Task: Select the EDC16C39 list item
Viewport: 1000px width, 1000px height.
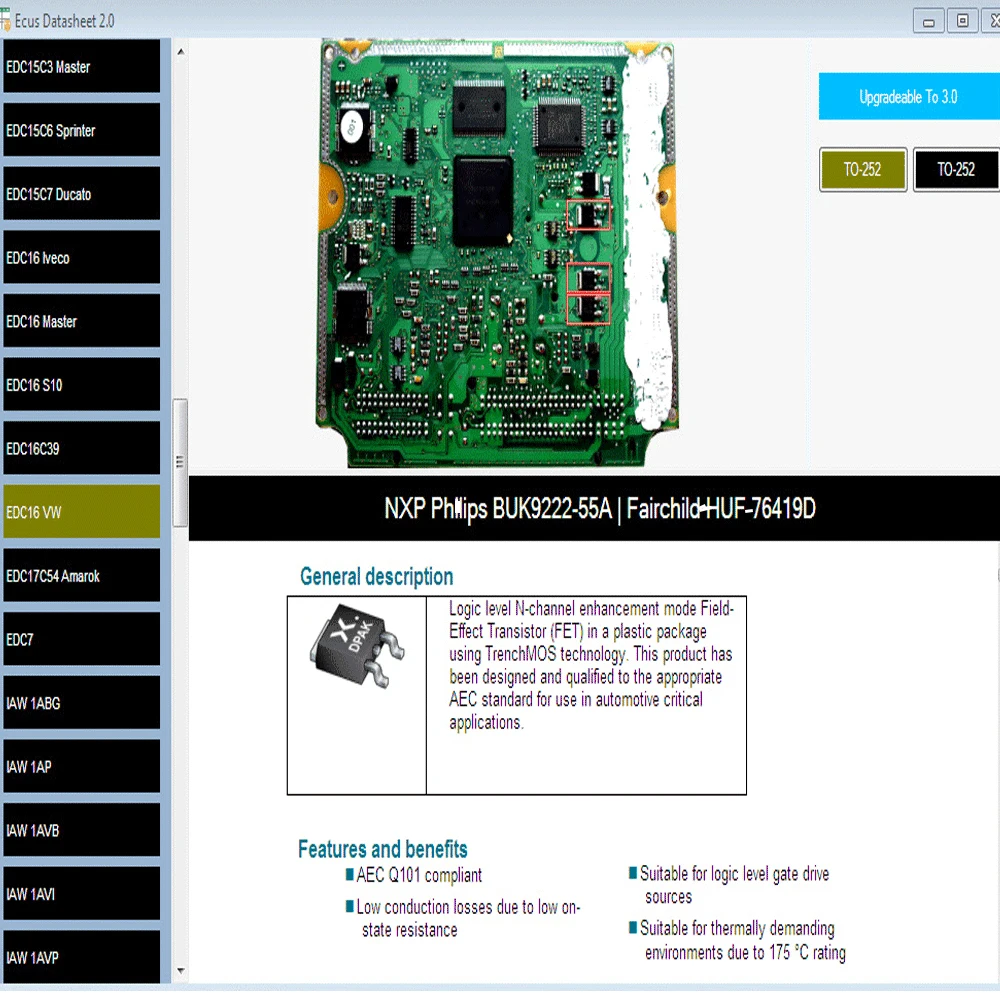Action: point(82,448)
